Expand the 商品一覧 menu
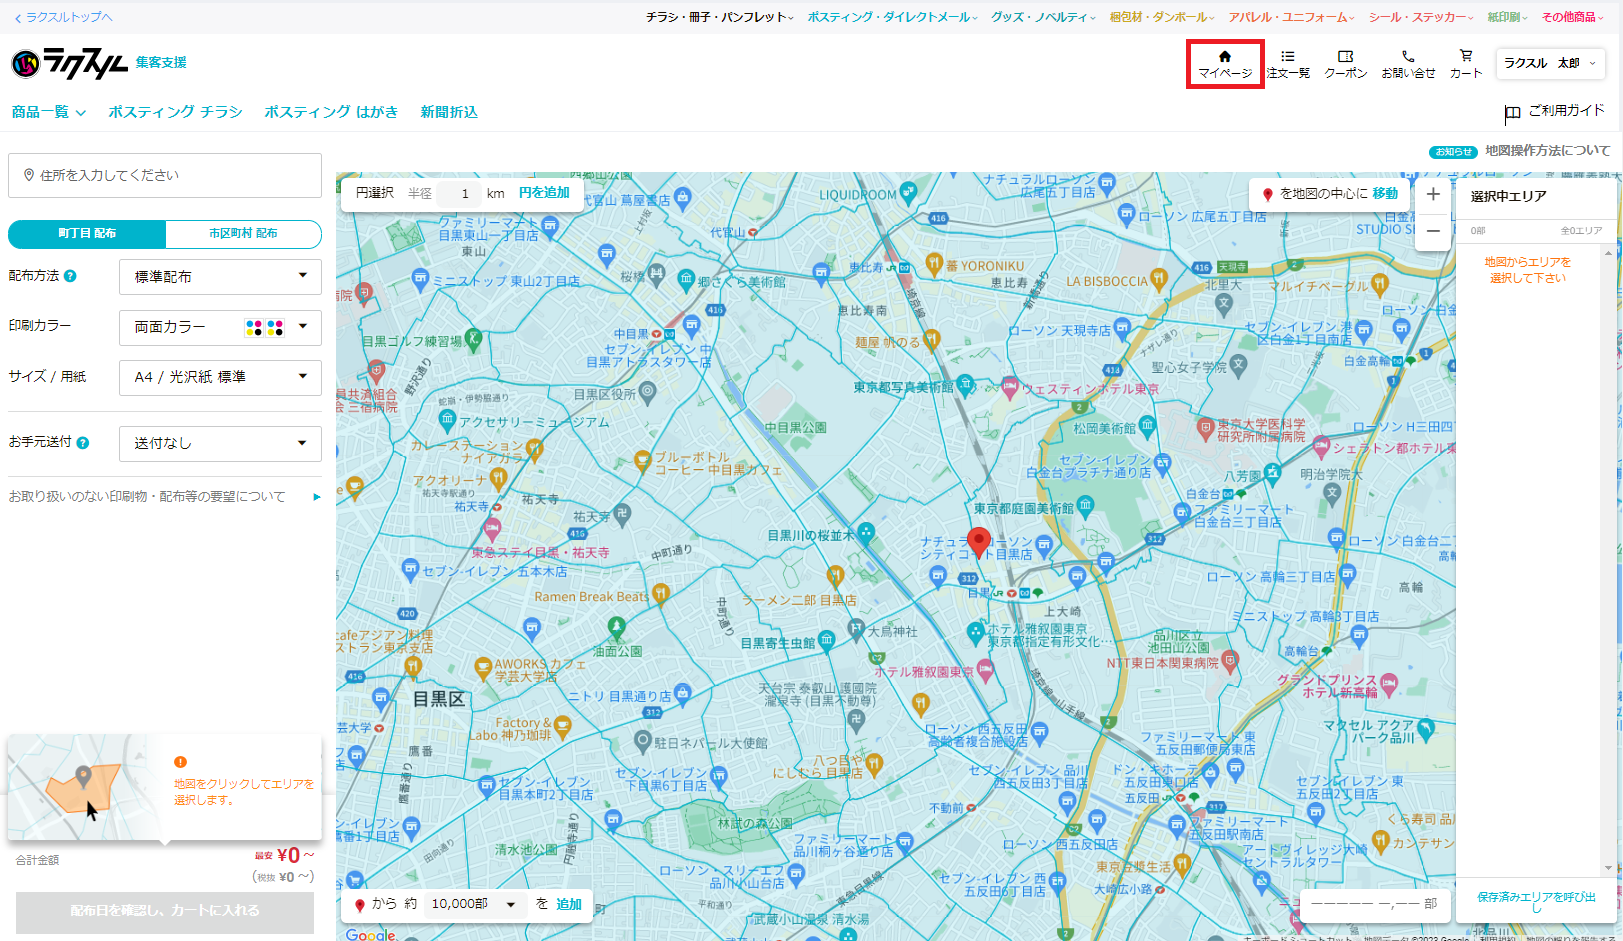The height and width of the screenshot is (941, 1623). (x=49, y=112)
